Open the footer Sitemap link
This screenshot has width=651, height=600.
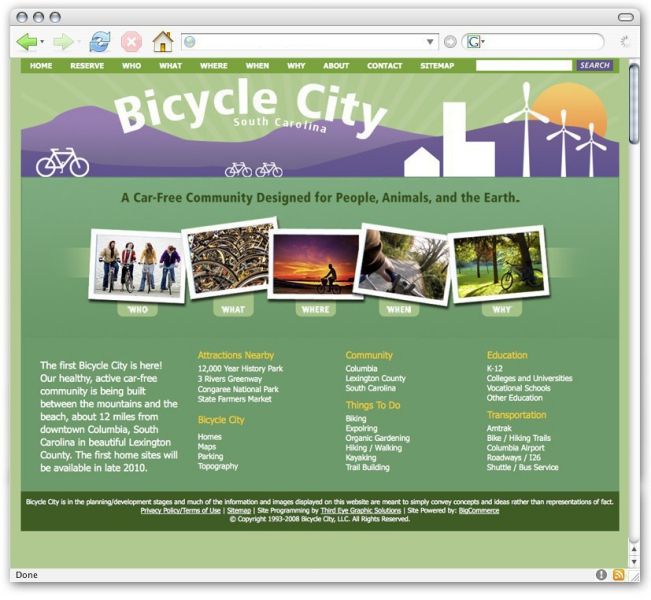(239, 510)
